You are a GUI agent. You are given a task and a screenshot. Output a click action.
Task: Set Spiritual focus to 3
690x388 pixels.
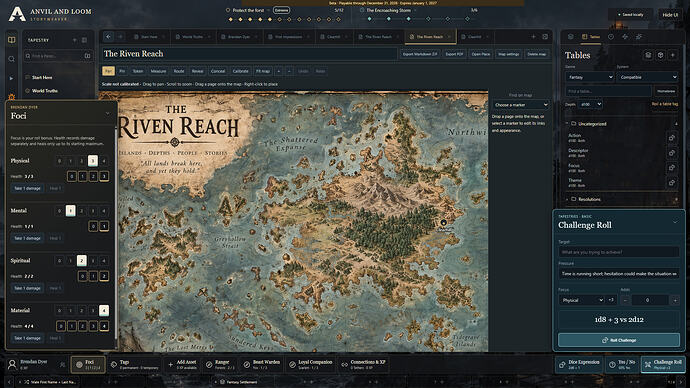92,260
